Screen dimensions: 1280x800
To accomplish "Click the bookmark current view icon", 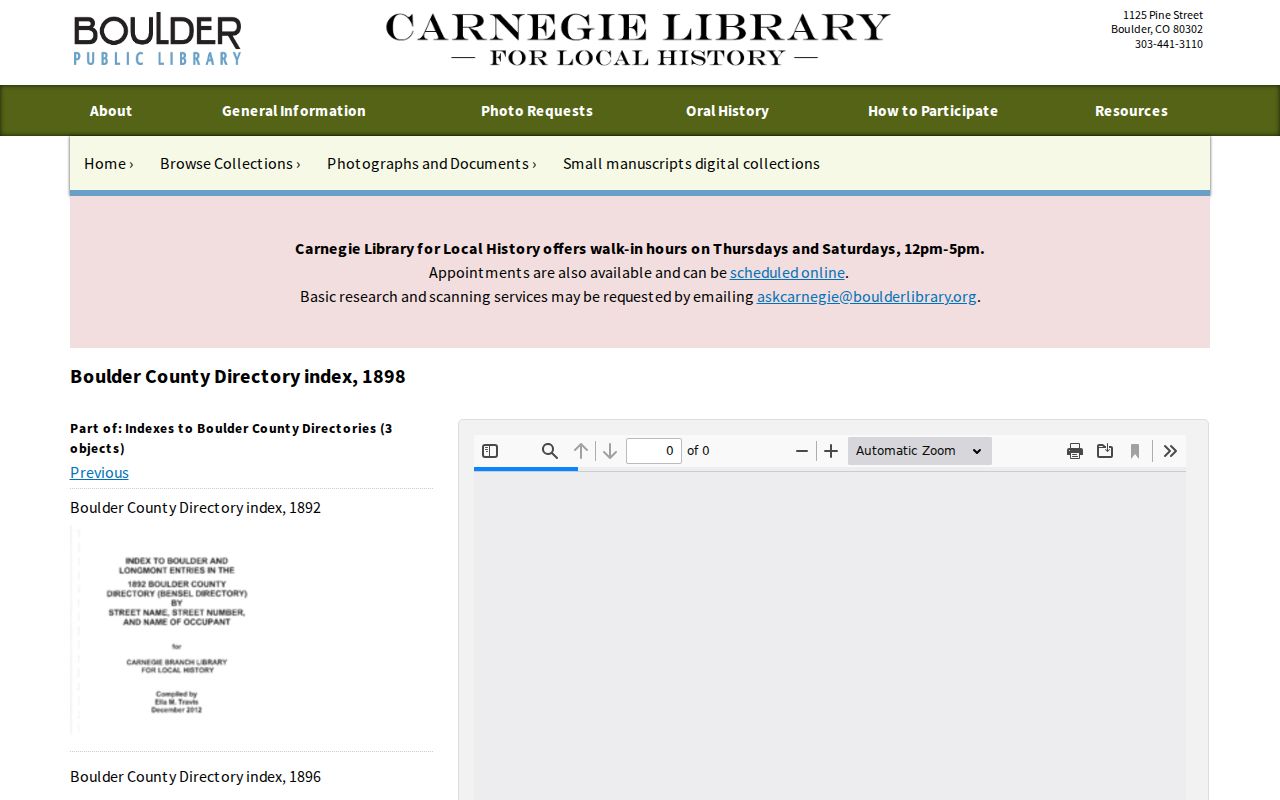I will pos(1135,451).
